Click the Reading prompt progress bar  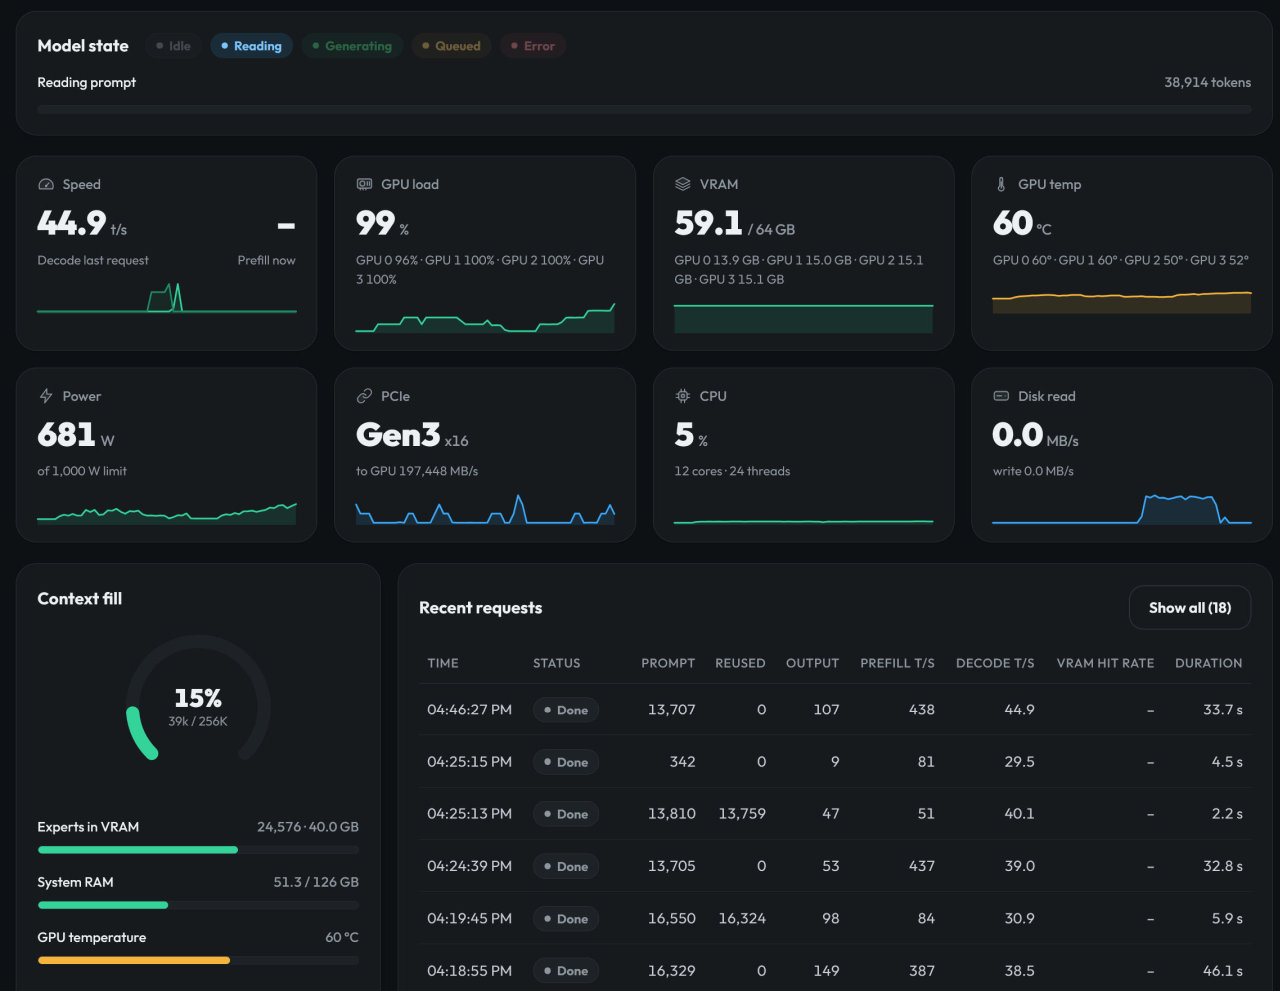click(644, 109)
